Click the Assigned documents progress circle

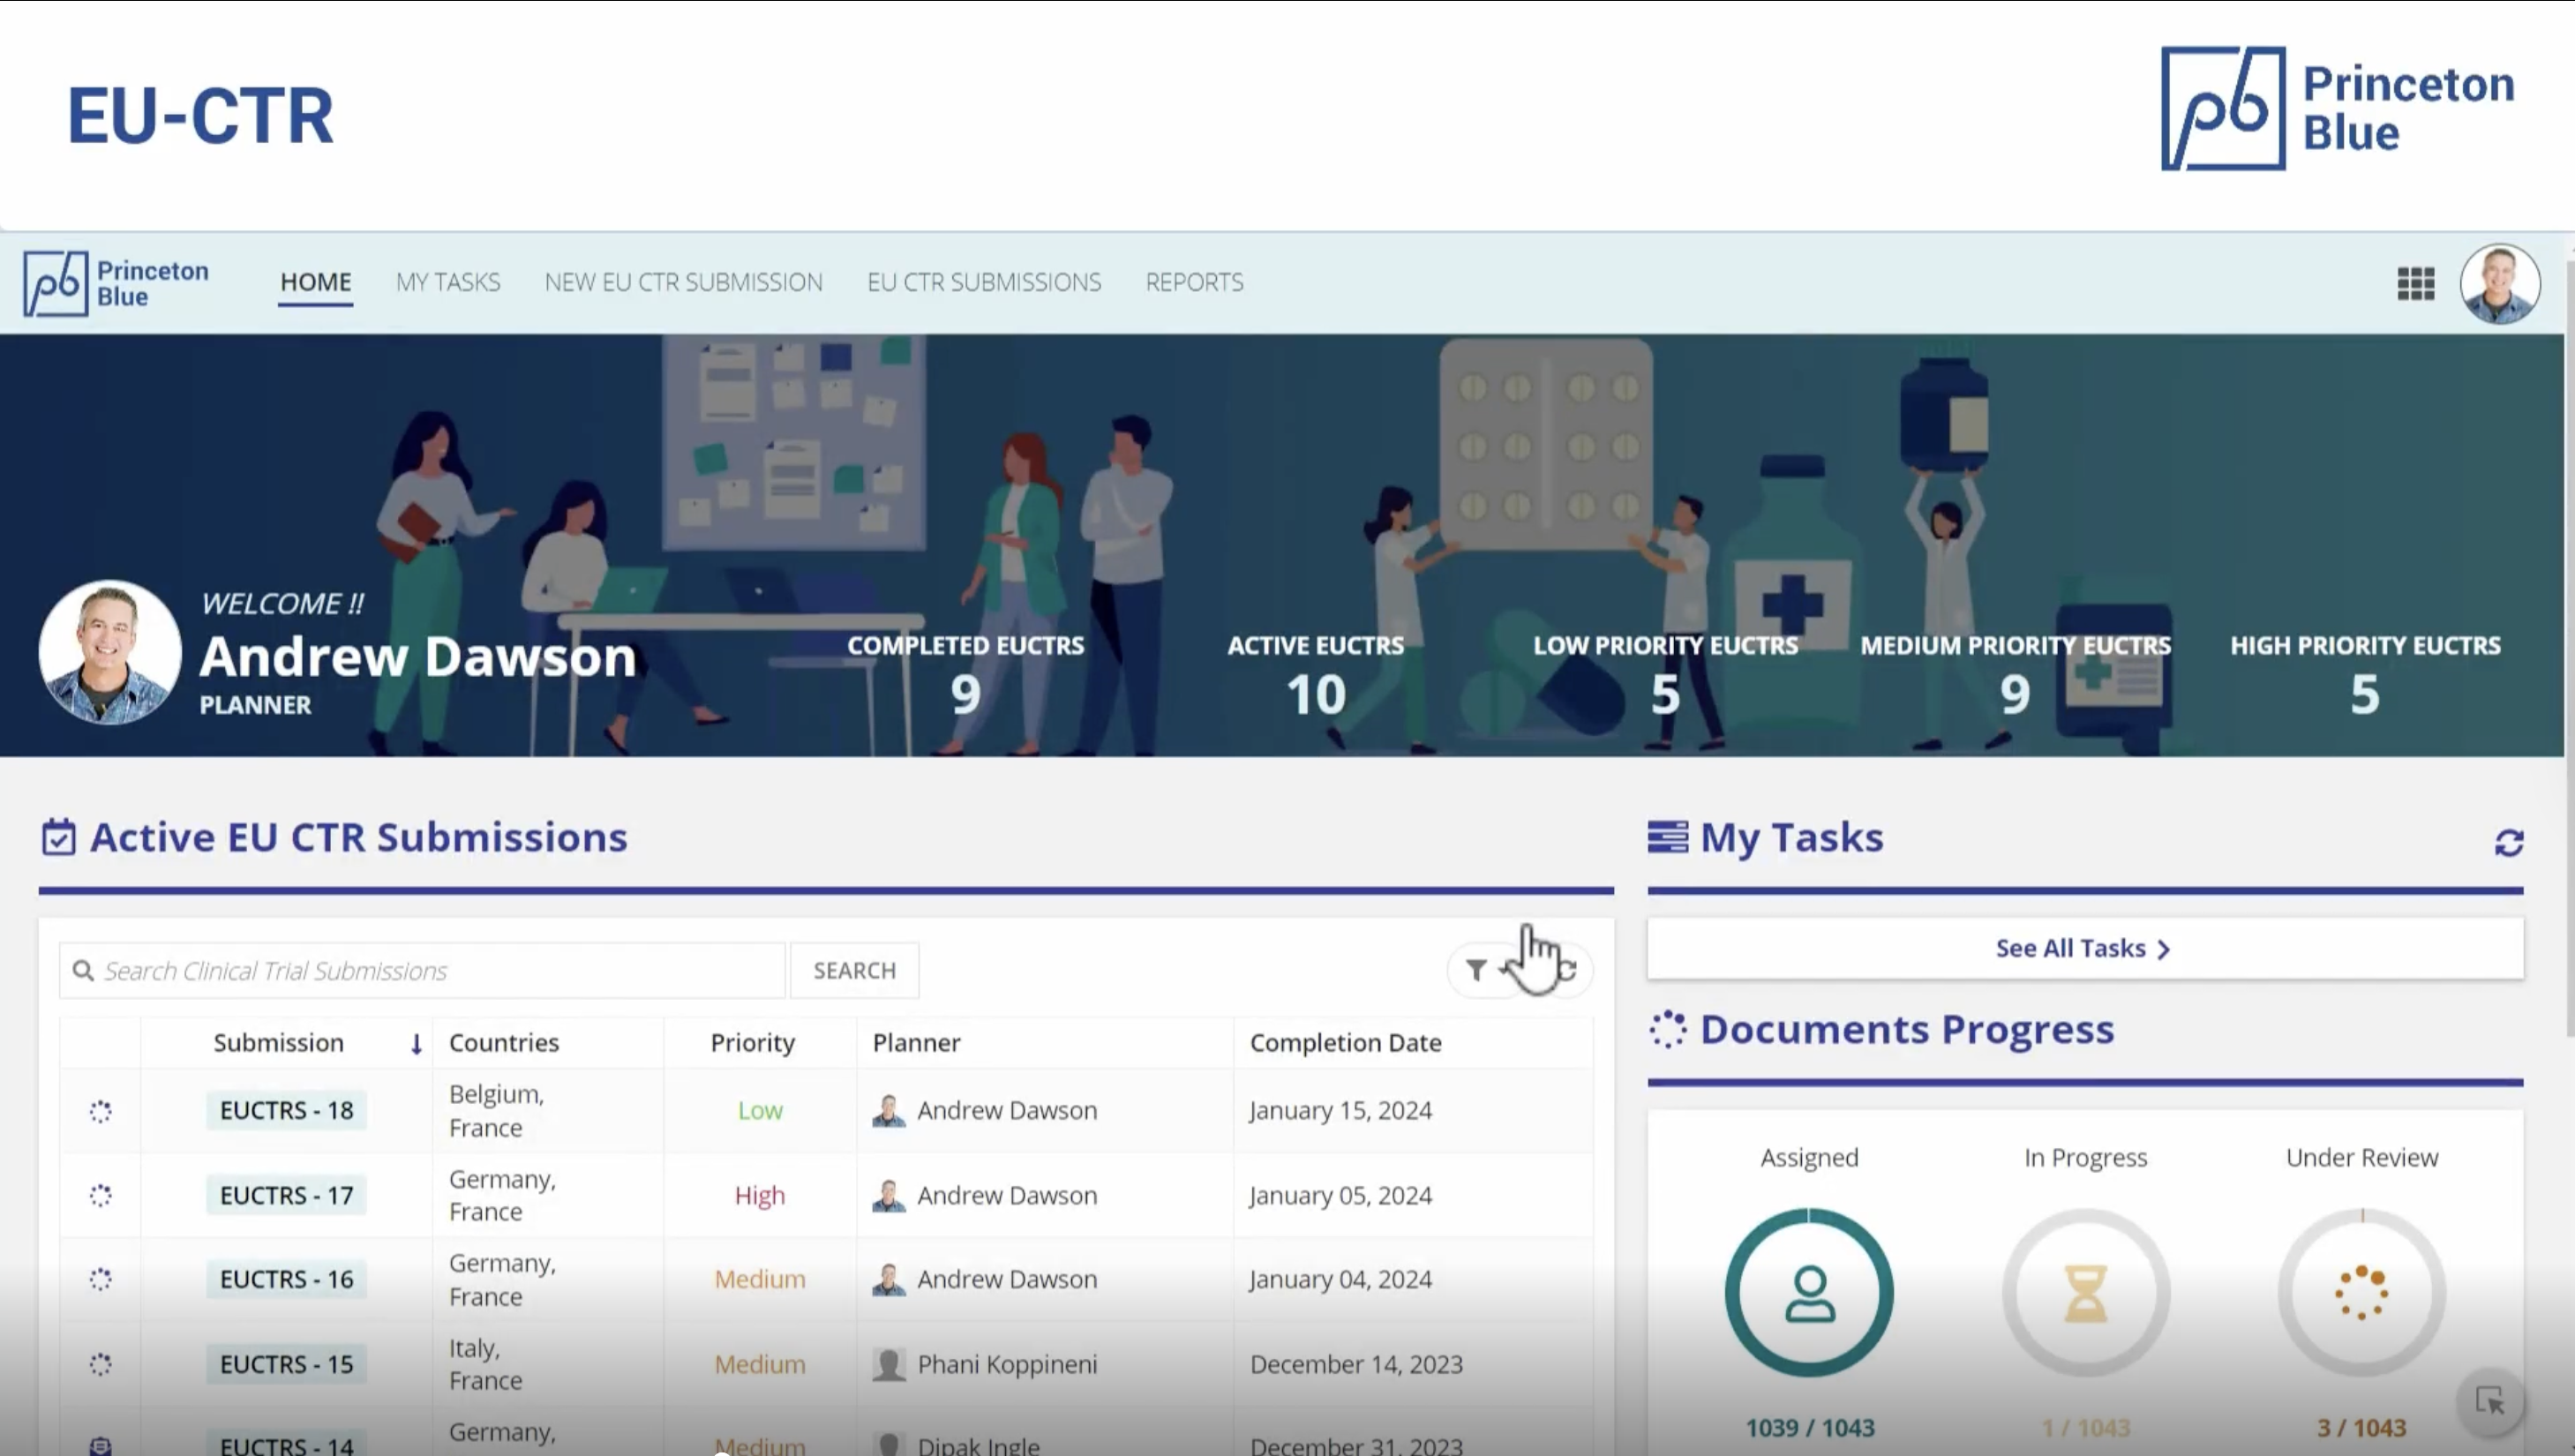pyautogui.click(x=1808, y=1292)
